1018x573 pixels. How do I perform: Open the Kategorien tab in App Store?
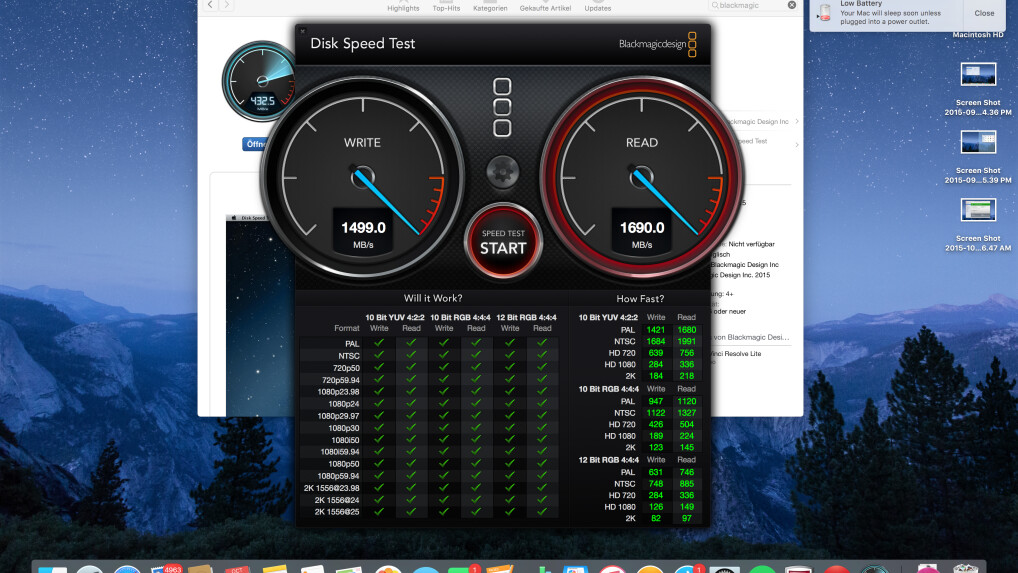coord(490,8)
